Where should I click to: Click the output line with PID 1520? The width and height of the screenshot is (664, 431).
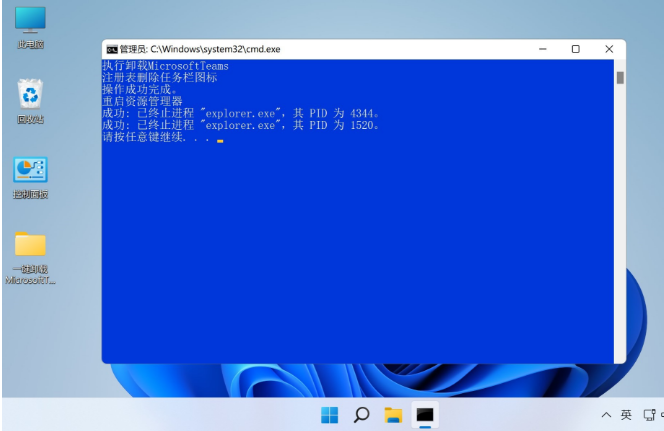(241, 125)
